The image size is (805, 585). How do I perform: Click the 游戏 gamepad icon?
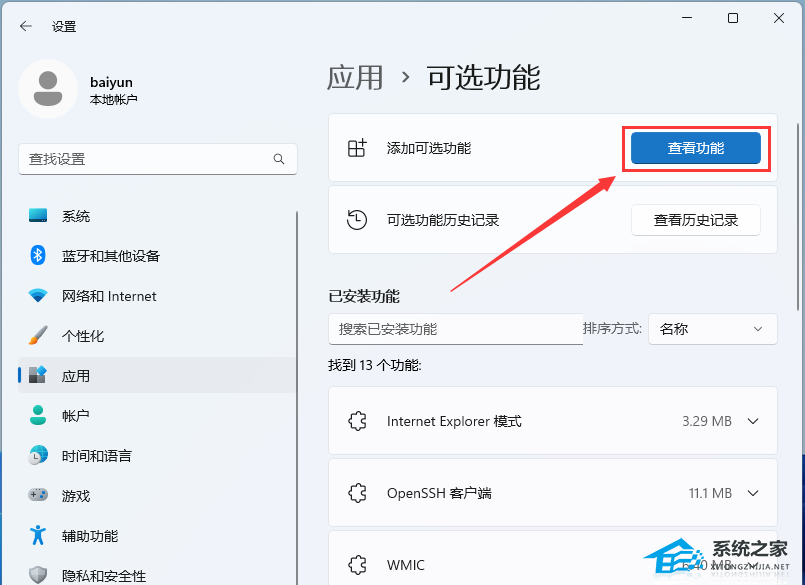[38, 495]
